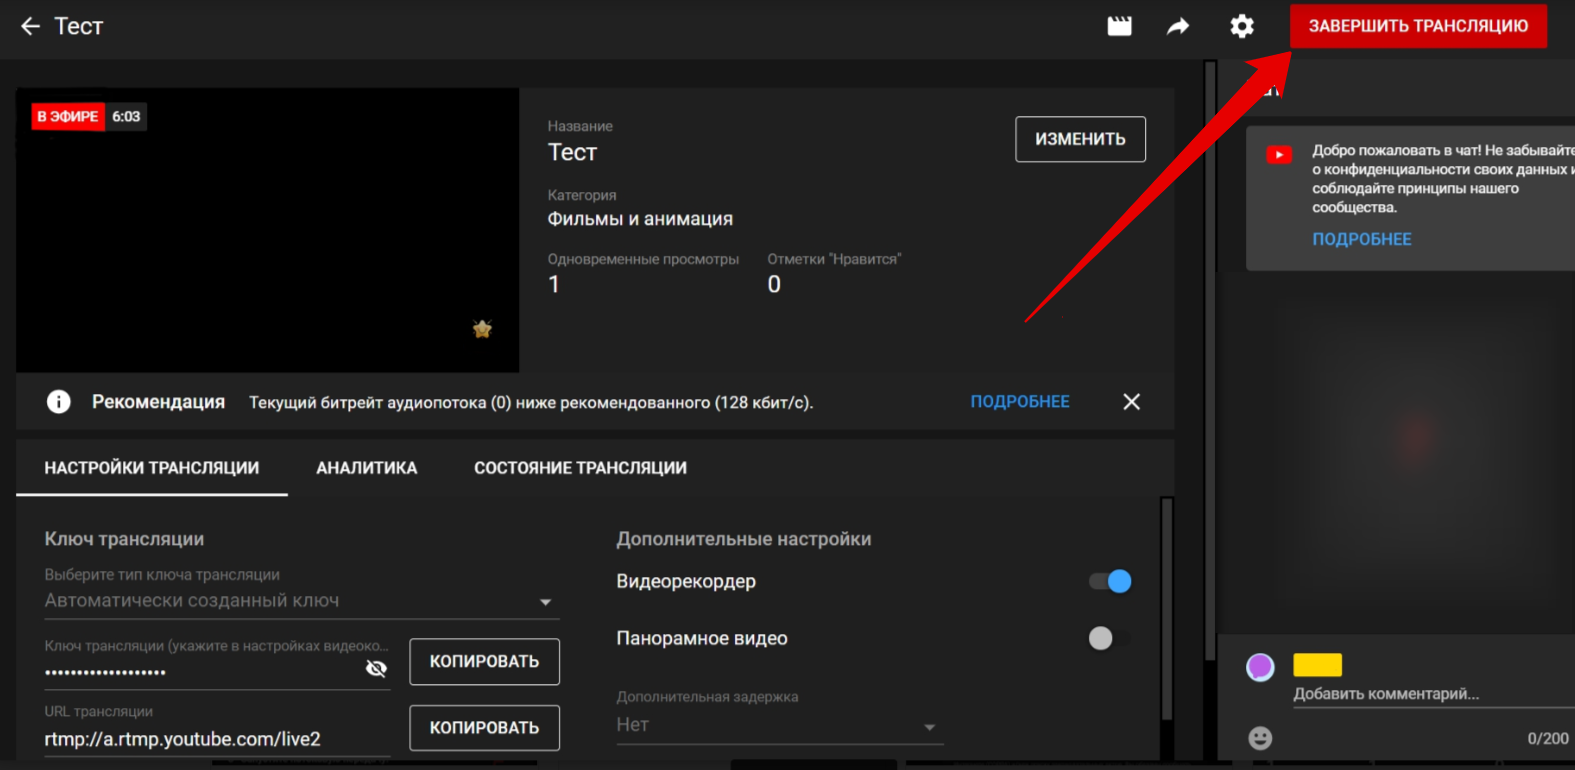Click the Дополнительные настройки heading

tap(744, 539)
